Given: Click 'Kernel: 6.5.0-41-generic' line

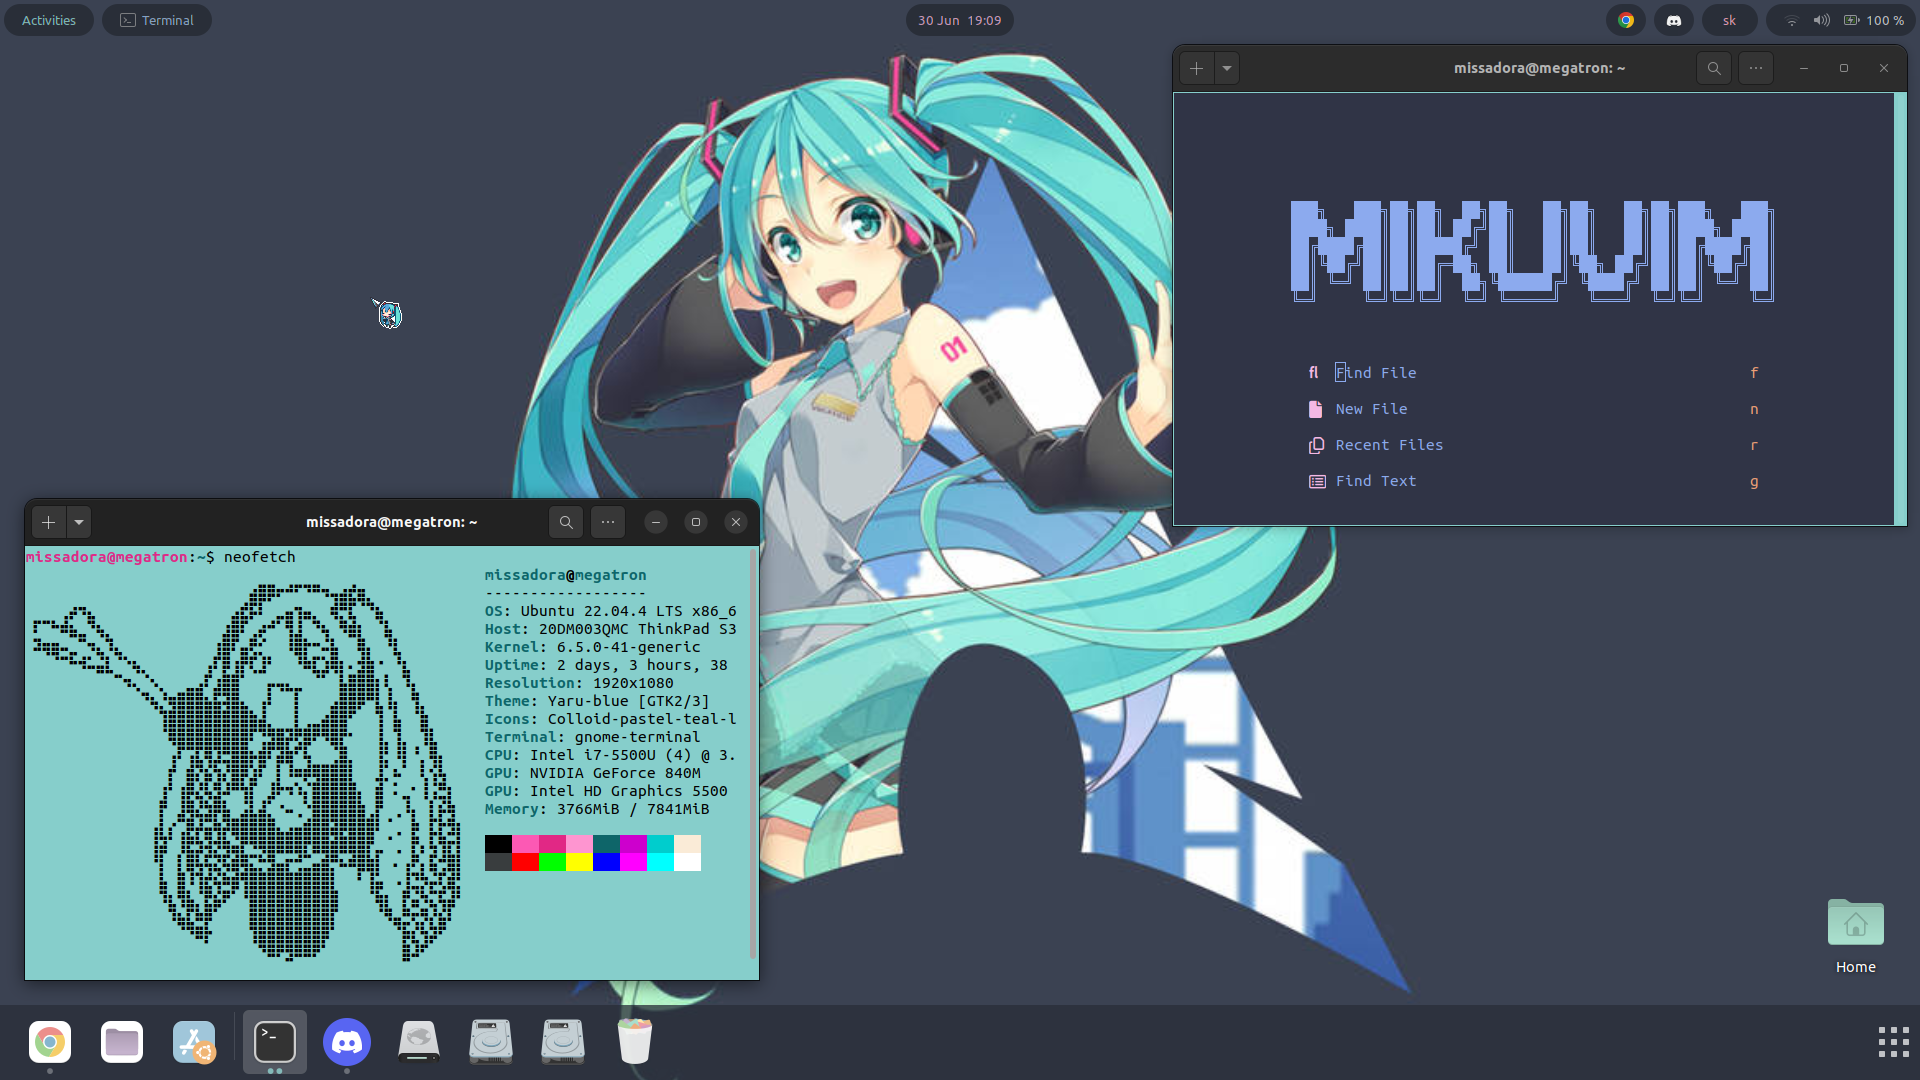Looking at the screenshot, I should coord(593,647).
